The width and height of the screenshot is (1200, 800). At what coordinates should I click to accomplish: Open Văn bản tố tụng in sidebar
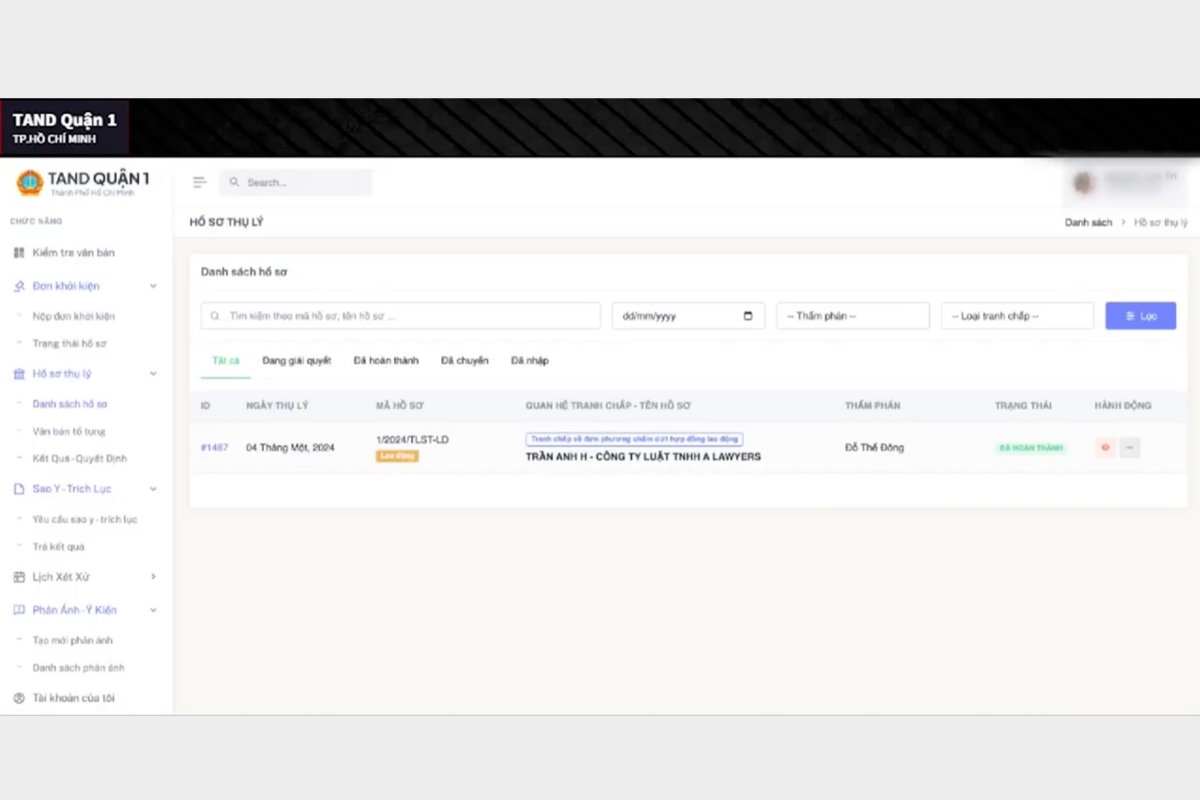(68, 431)
